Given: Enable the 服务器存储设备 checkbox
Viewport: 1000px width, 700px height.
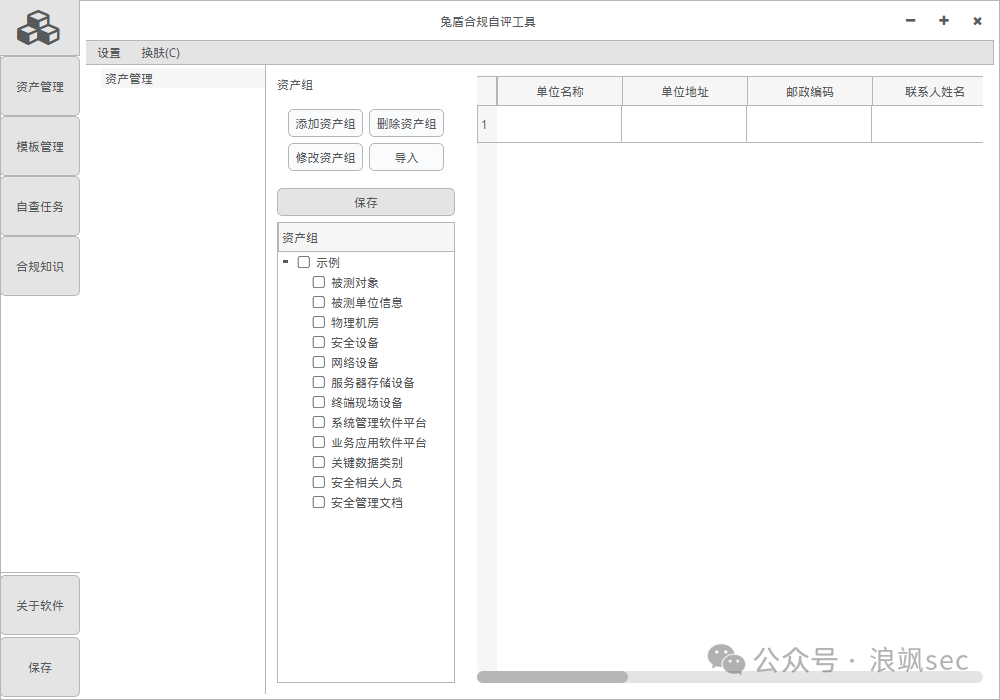Looking at the screenshot, I should 319,382.
